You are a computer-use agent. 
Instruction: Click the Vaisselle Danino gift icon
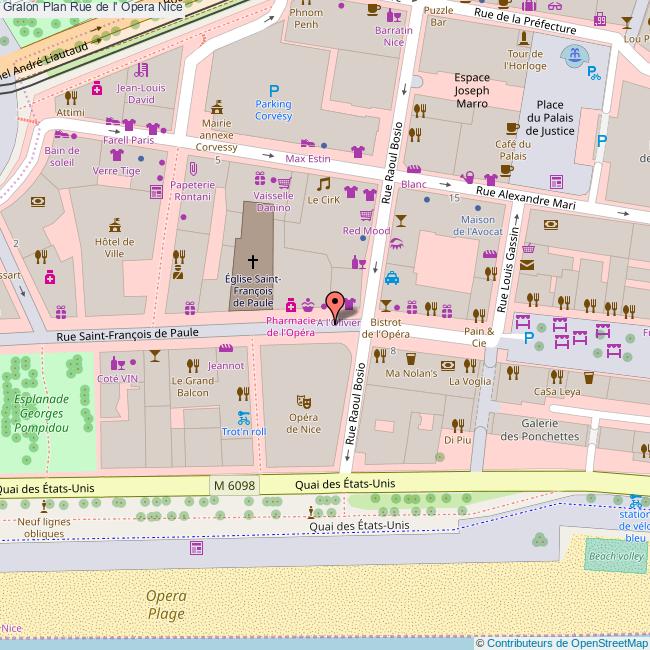pos(260,179)
